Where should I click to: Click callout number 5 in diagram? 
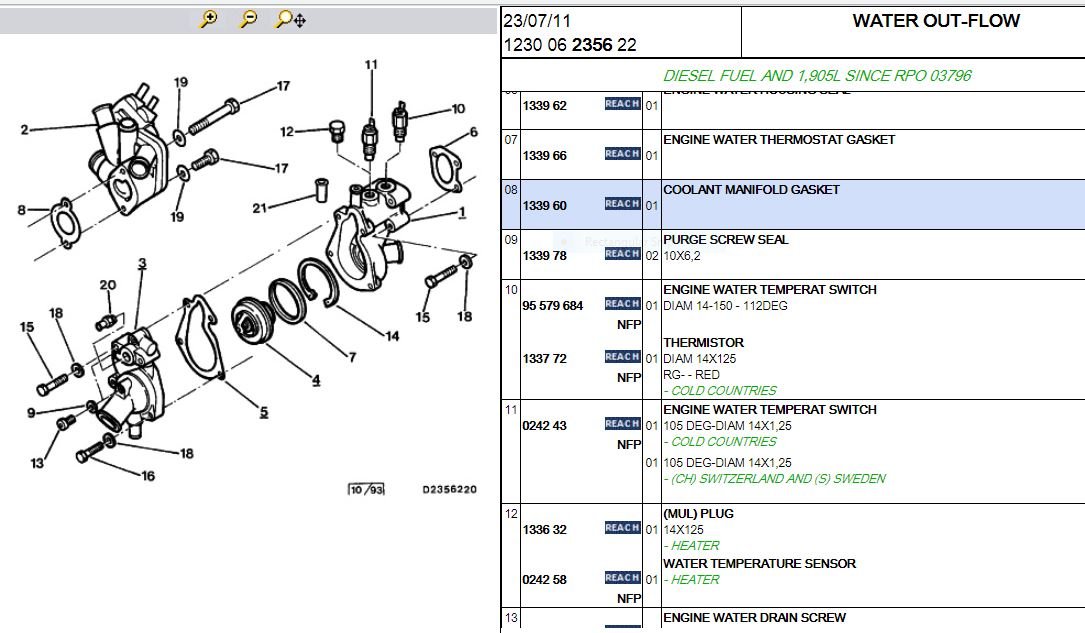coord(264,412)
